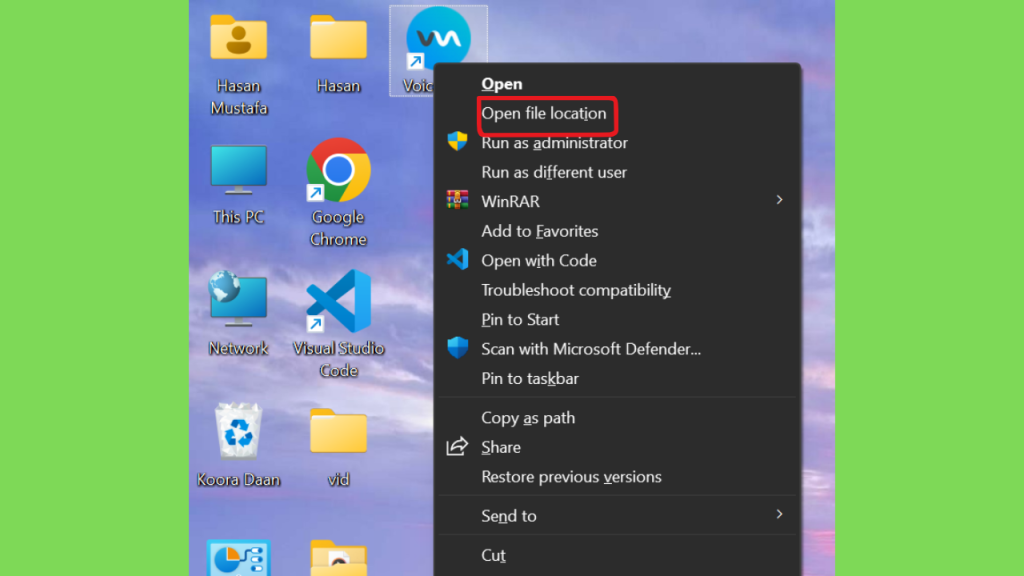Select Pin to taskbar
The height and width of the screenshot is (576, 1024).
530,379
